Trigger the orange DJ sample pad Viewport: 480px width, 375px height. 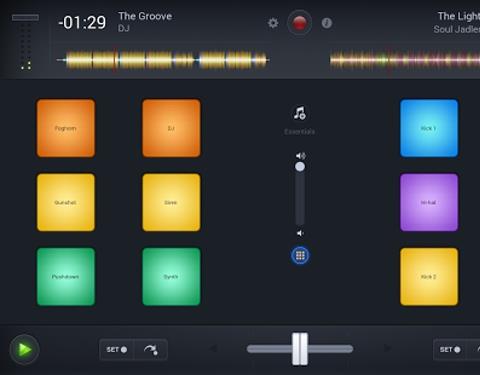click(171, 128)
